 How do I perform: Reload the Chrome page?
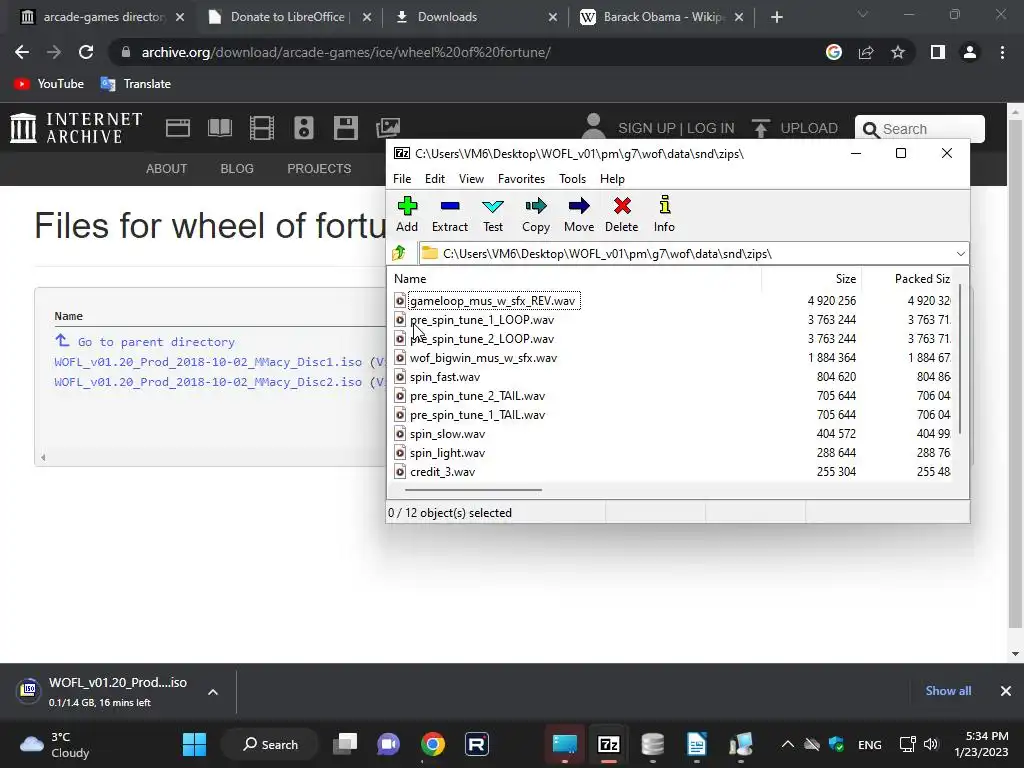(x=86, y=52)
